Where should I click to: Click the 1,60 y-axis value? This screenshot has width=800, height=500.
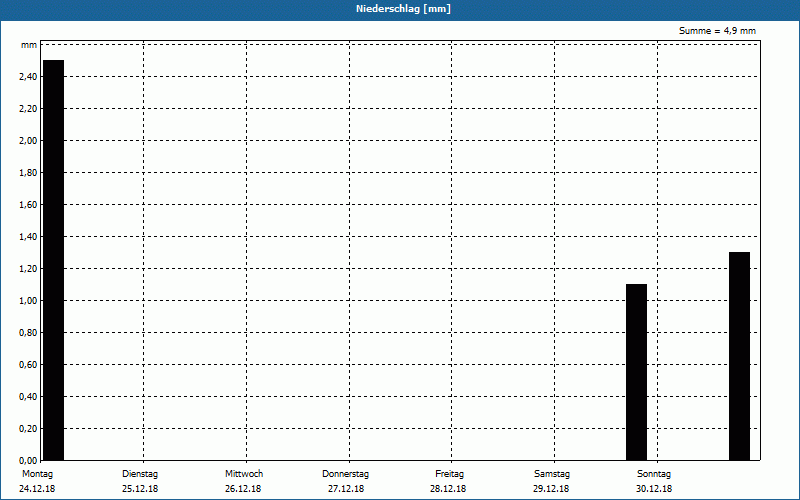point(28,205)
